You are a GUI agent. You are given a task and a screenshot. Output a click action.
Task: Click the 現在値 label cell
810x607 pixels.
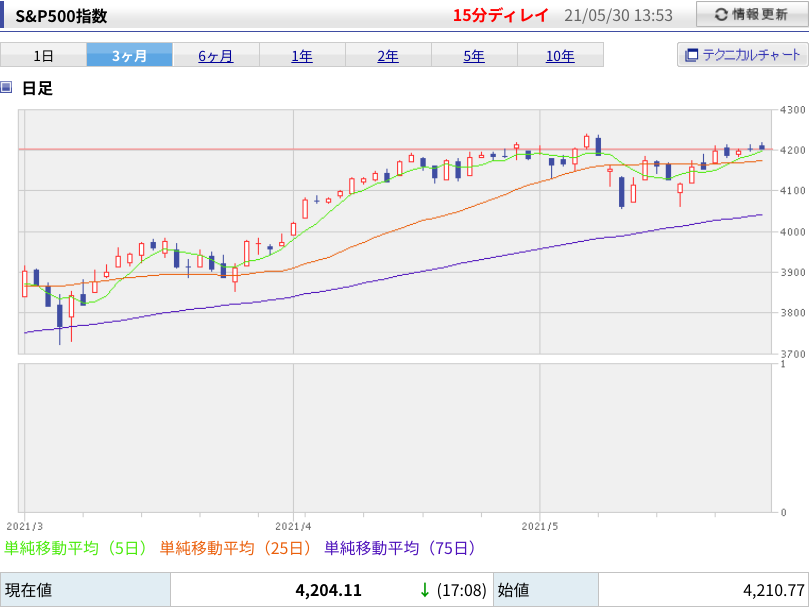(85, 589)
